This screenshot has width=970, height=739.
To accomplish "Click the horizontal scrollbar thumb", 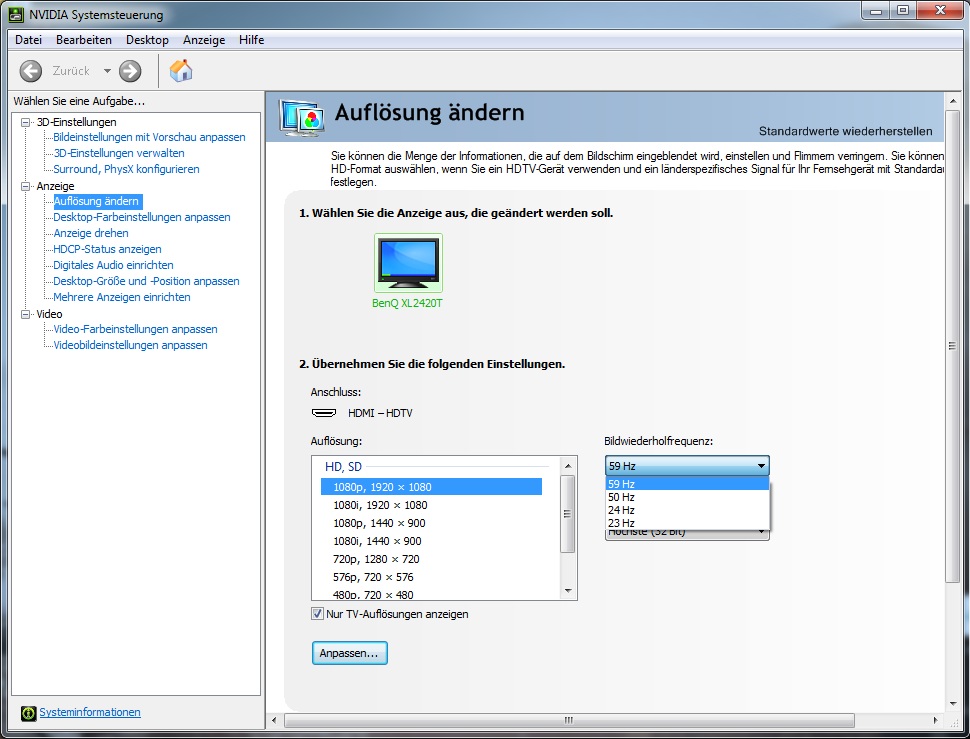I will click(x=569, y=720).
